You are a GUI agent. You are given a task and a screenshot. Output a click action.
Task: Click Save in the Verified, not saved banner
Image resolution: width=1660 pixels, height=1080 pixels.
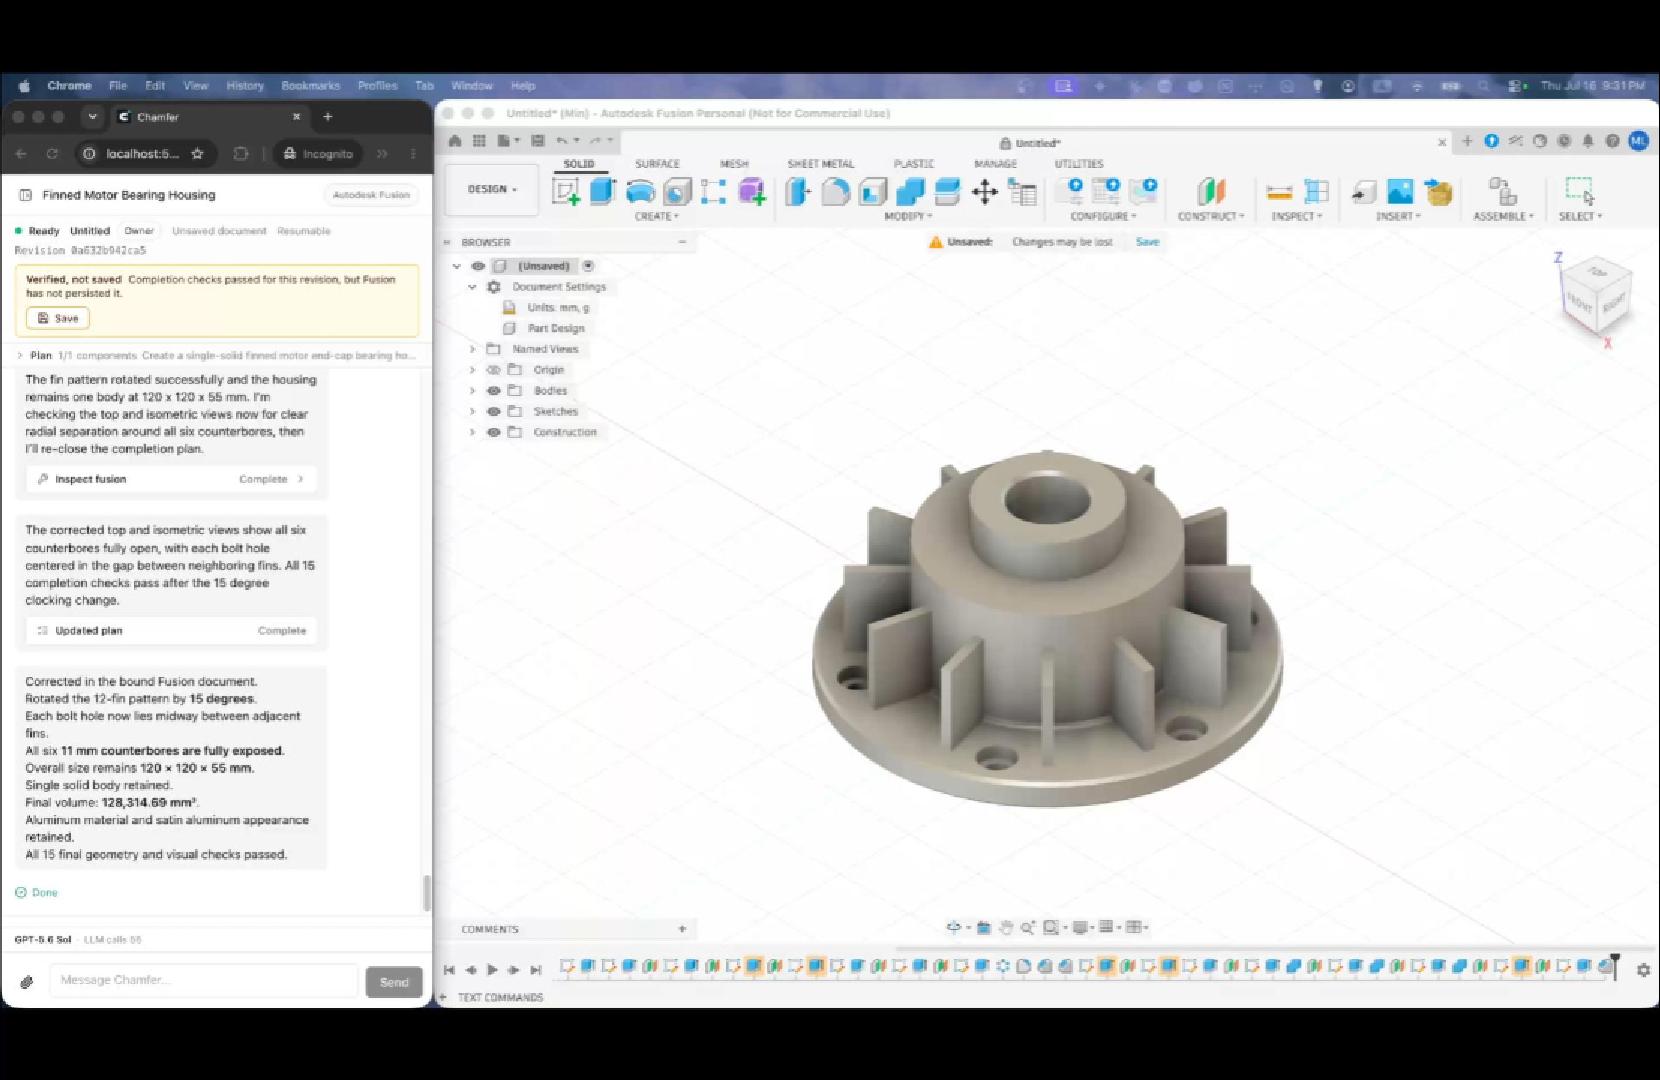pos(58,318)
